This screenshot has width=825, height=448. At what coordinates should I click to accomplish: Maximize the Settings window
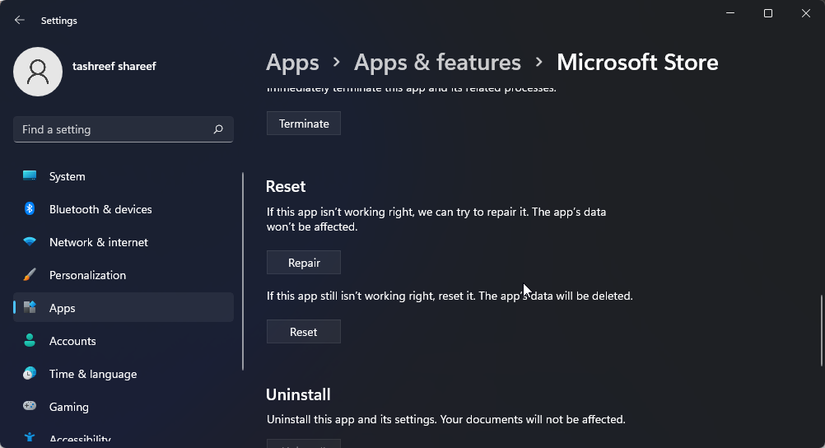point(768,13)
